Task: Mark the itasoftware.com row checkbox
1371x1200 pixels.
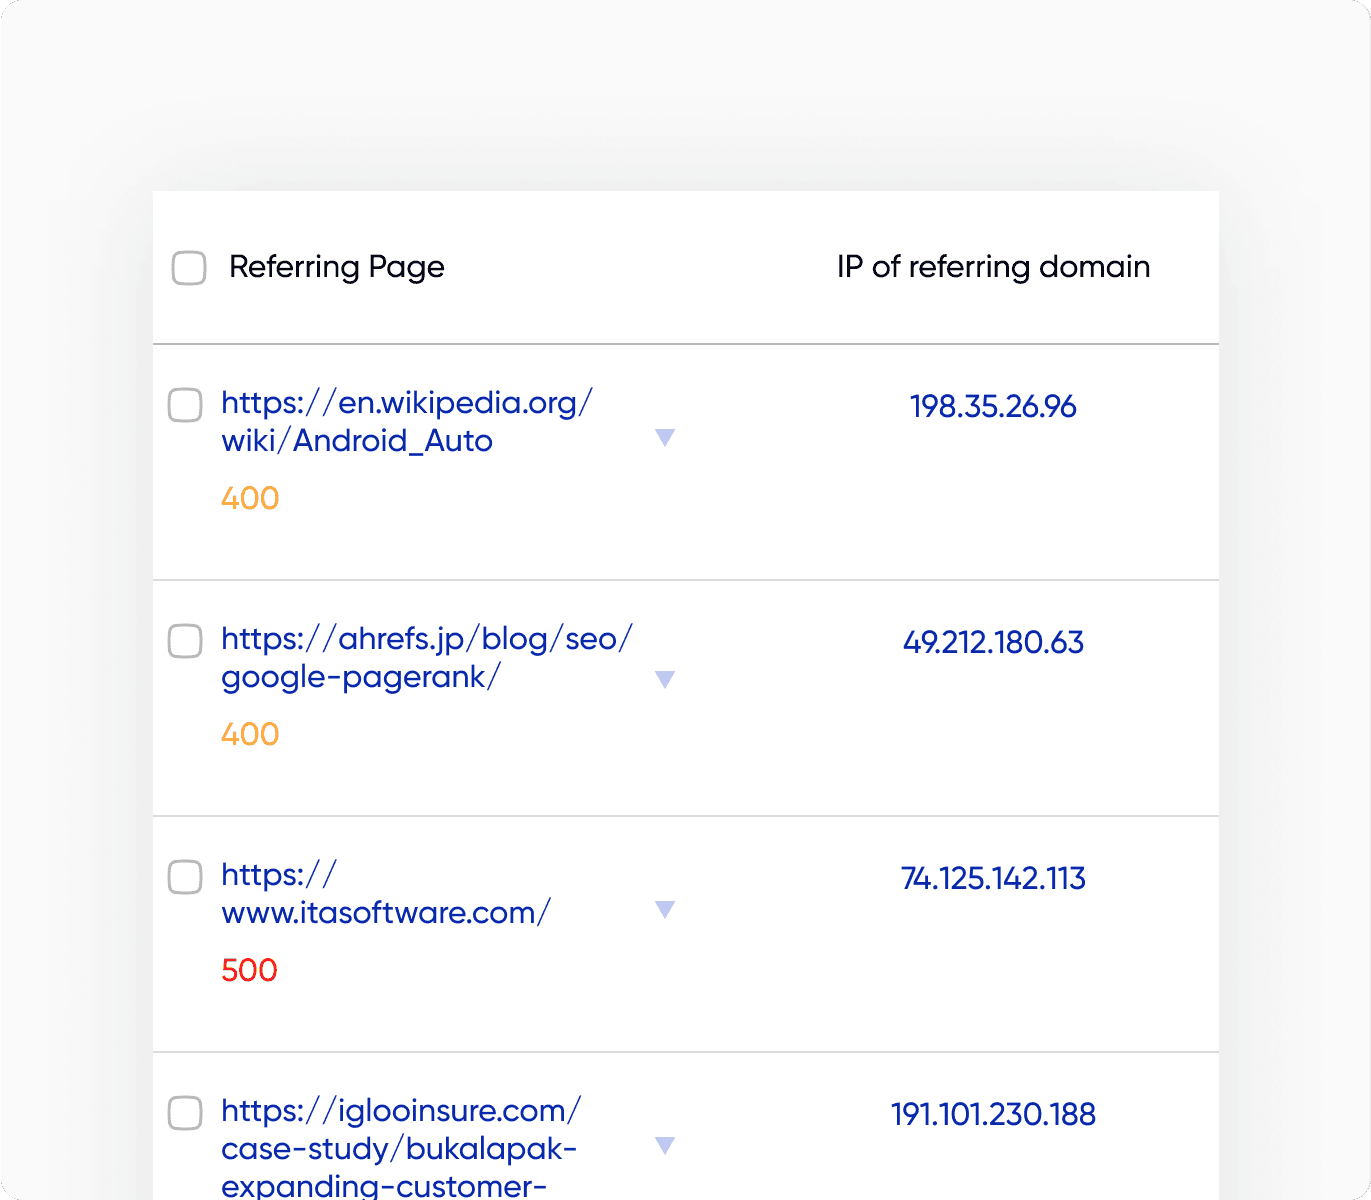Action: tap(185, 877)
